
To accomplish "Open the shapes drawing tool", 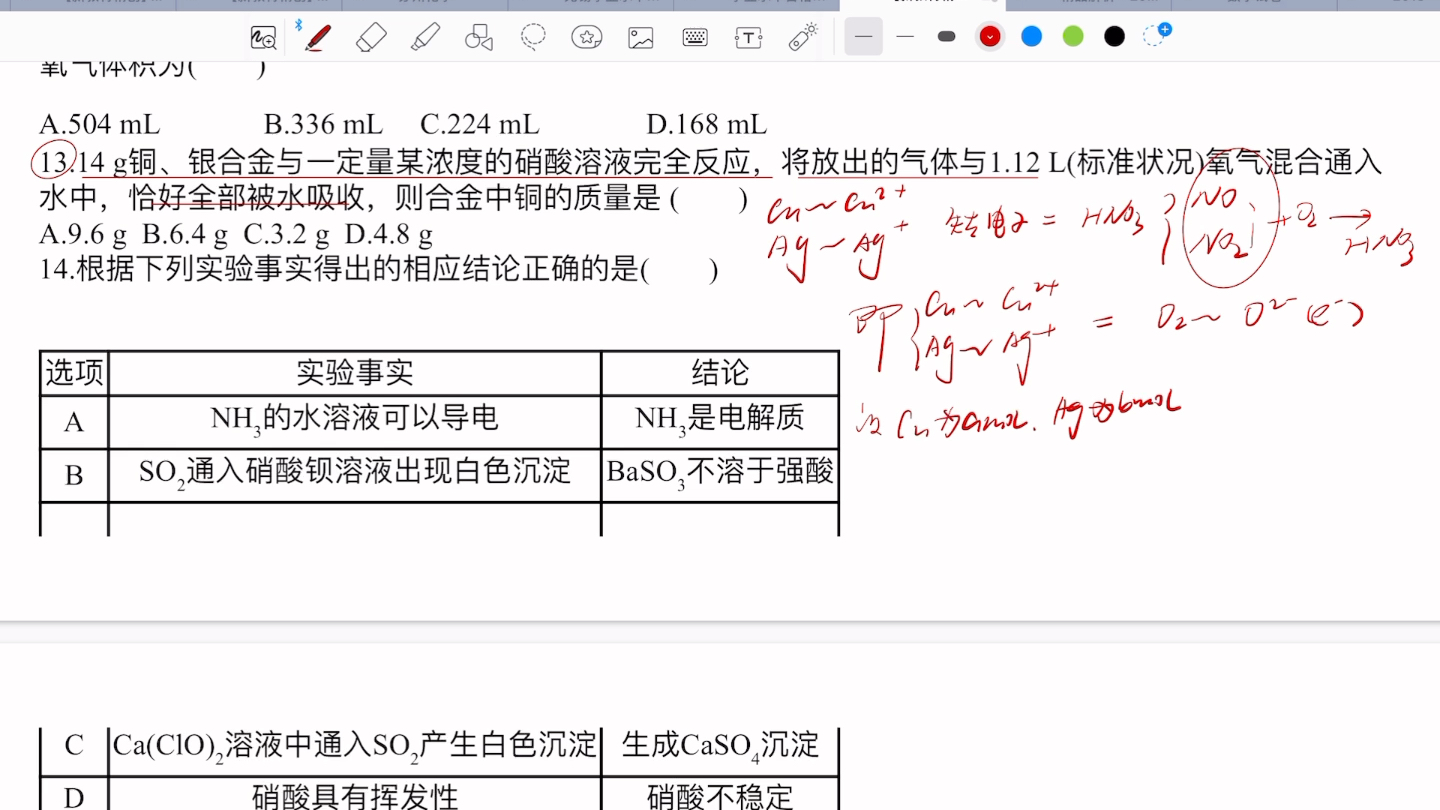I will tap(479, 36).
